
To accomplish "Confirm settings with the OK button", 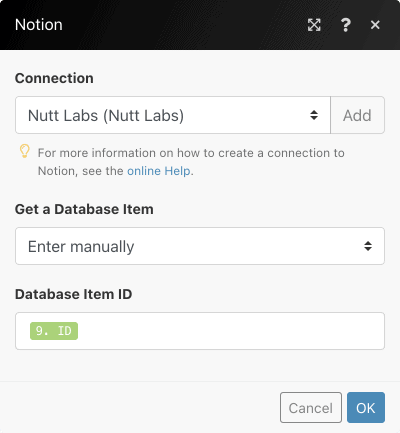I will 366,407.
